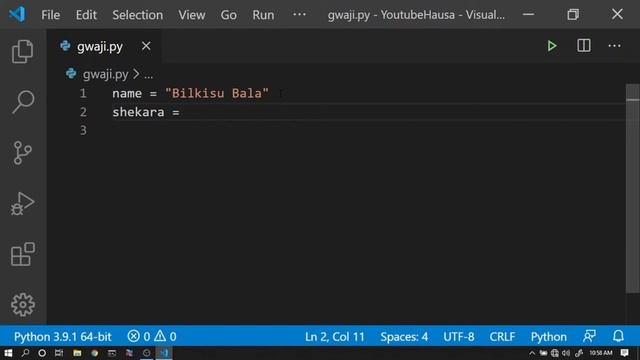Open notifications bell in status bar
The image size is (640, 360).
point(618,336)
